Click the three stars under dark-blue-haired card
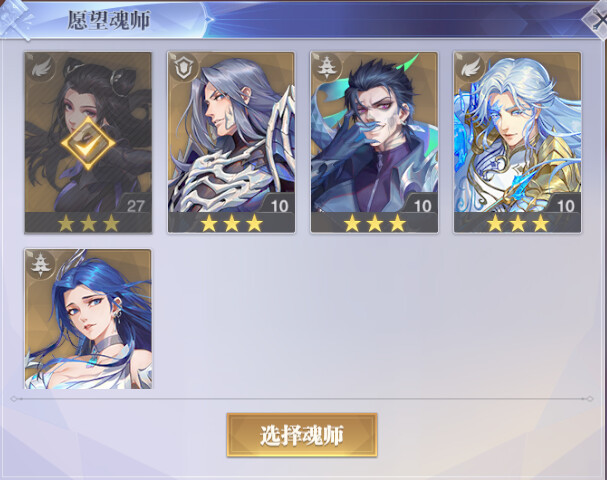This screenshot has height=480, width=607. 374,224
